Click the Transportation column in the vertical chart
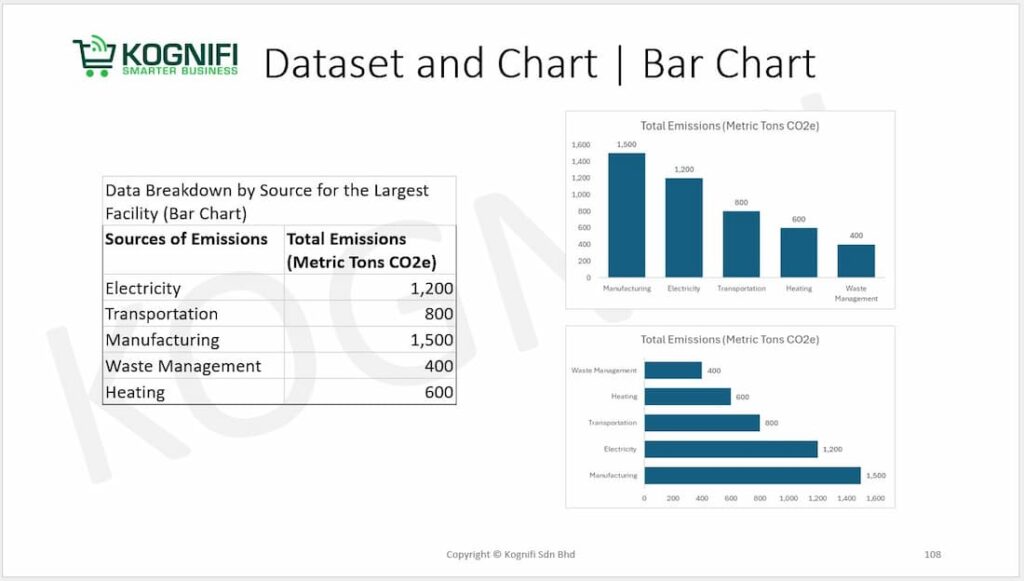The width and height of the screenshot is (1024, 581). pyautogui.click(x=741, y=244)
